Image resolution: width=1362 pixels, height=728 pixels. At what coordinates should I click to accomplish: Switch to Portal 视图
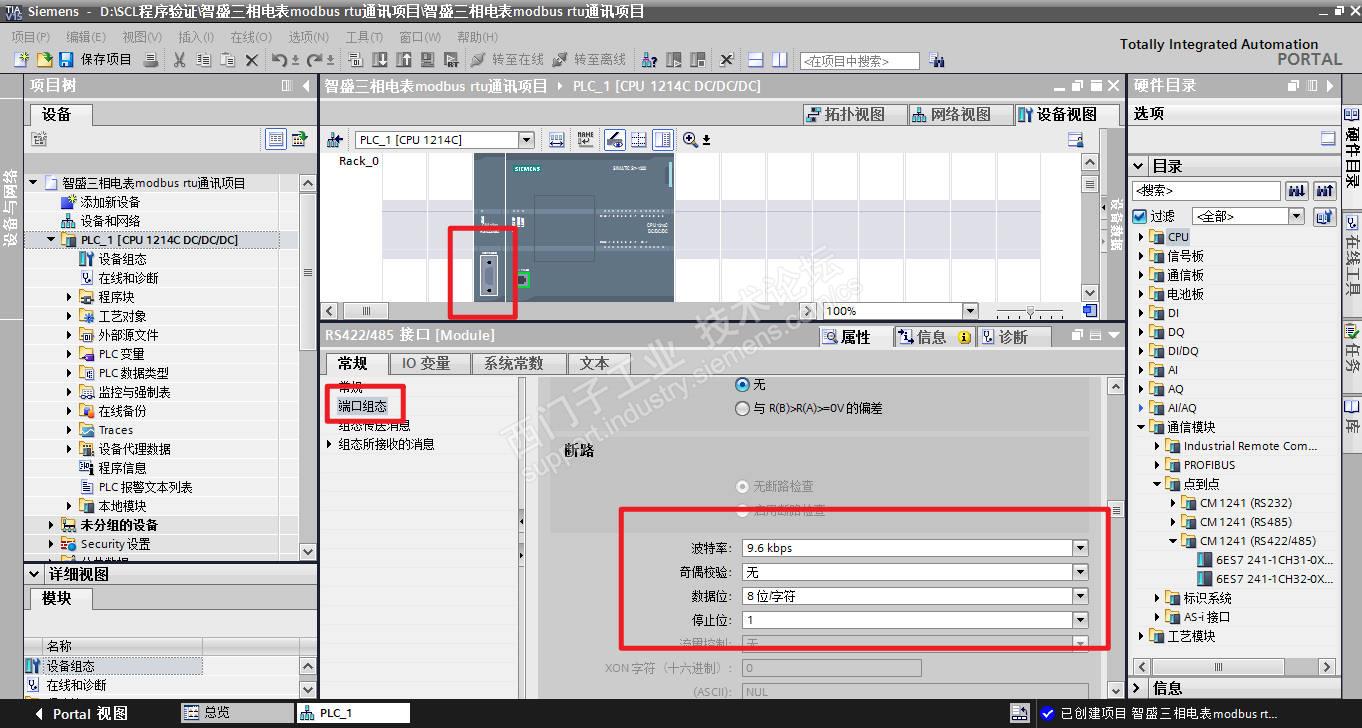coord(82,714)
